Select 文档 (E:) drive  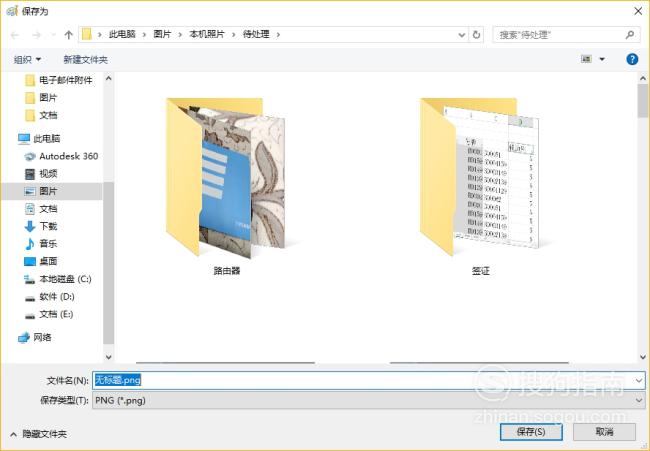[x=49, y=314]
